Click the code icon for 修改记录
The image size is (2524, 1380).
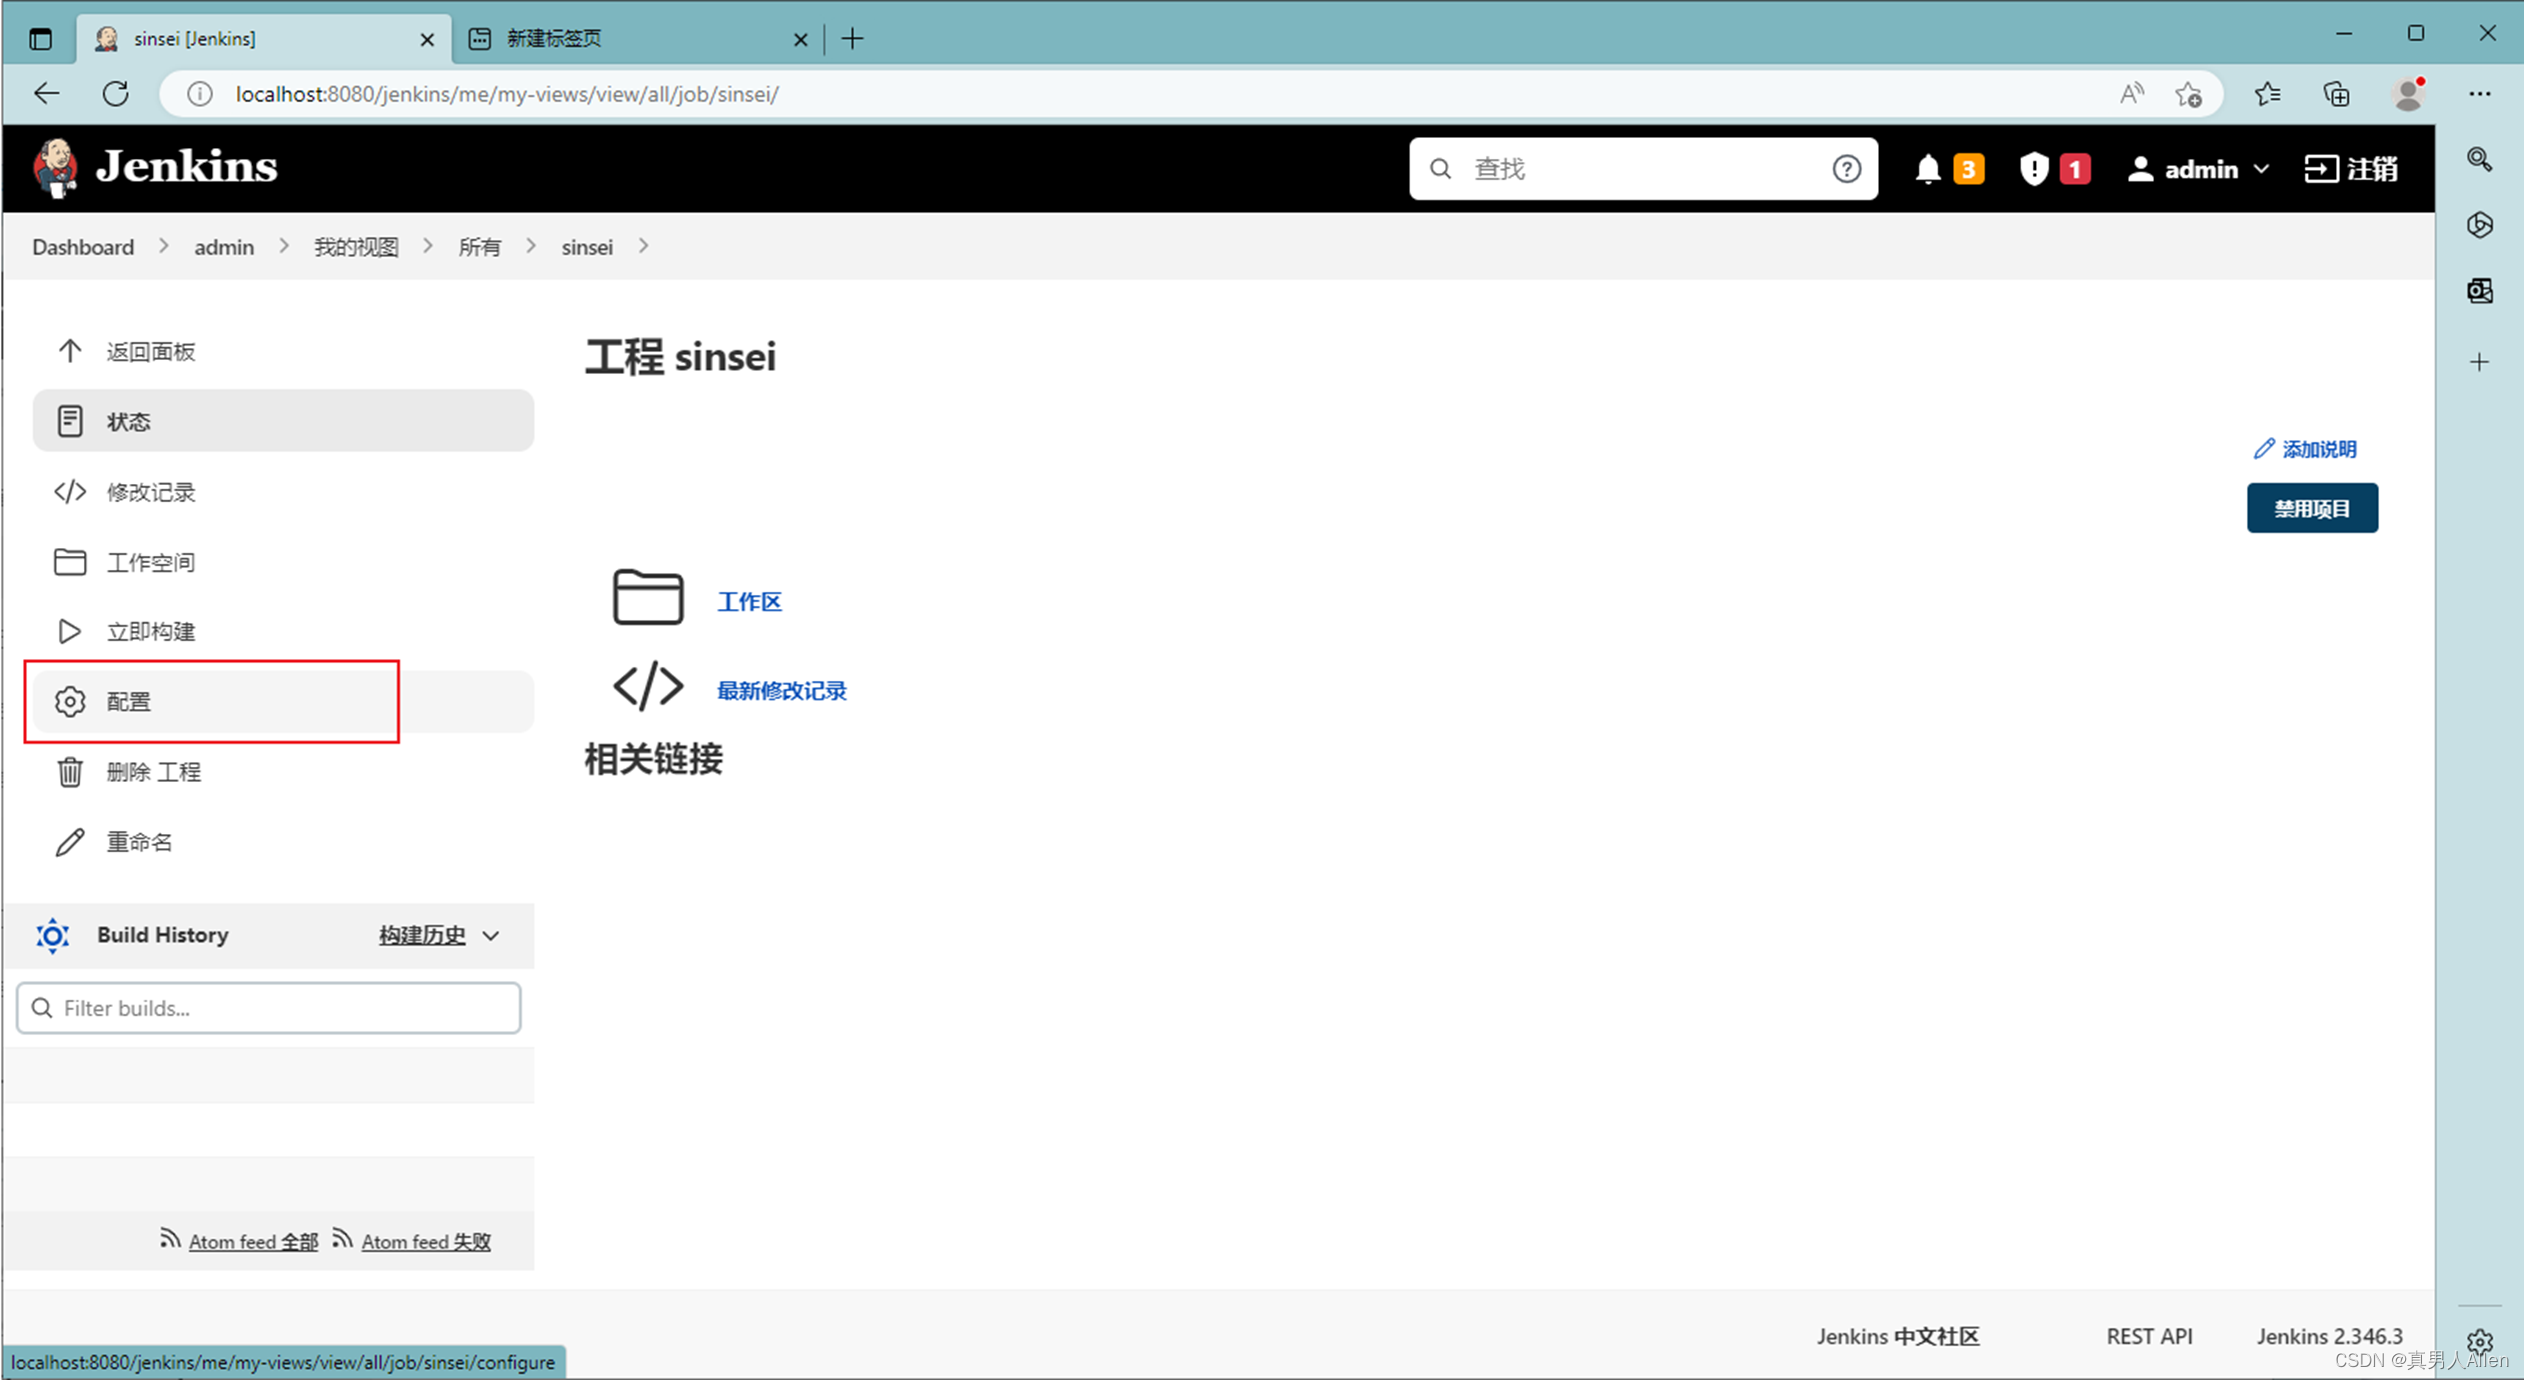tap(70, 492)
